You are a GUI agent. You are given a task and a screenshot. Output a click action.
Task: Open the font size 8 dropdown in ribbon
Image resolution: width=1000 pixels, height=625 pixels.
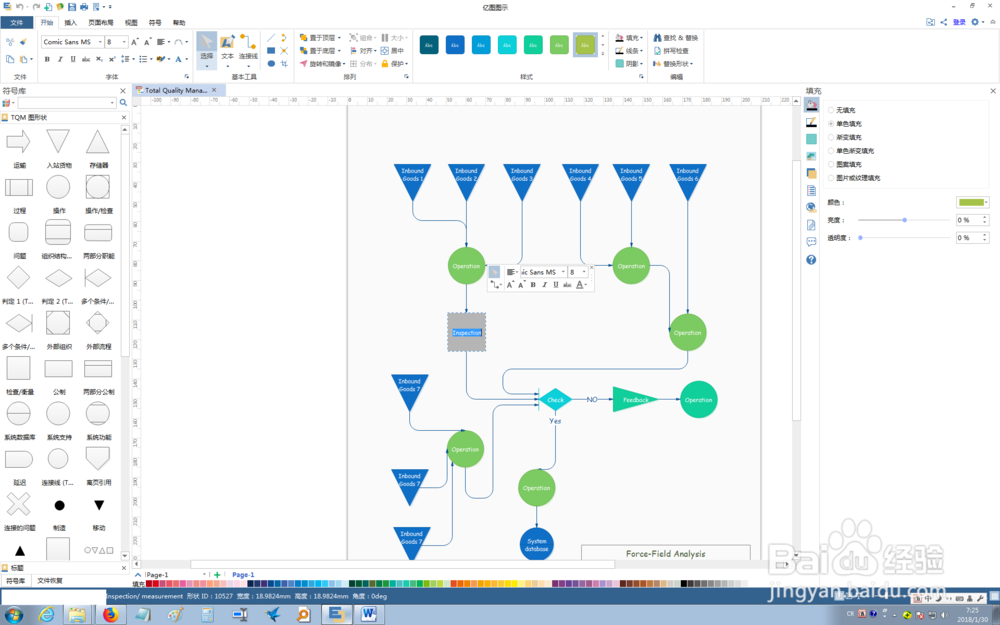(124, 42)
